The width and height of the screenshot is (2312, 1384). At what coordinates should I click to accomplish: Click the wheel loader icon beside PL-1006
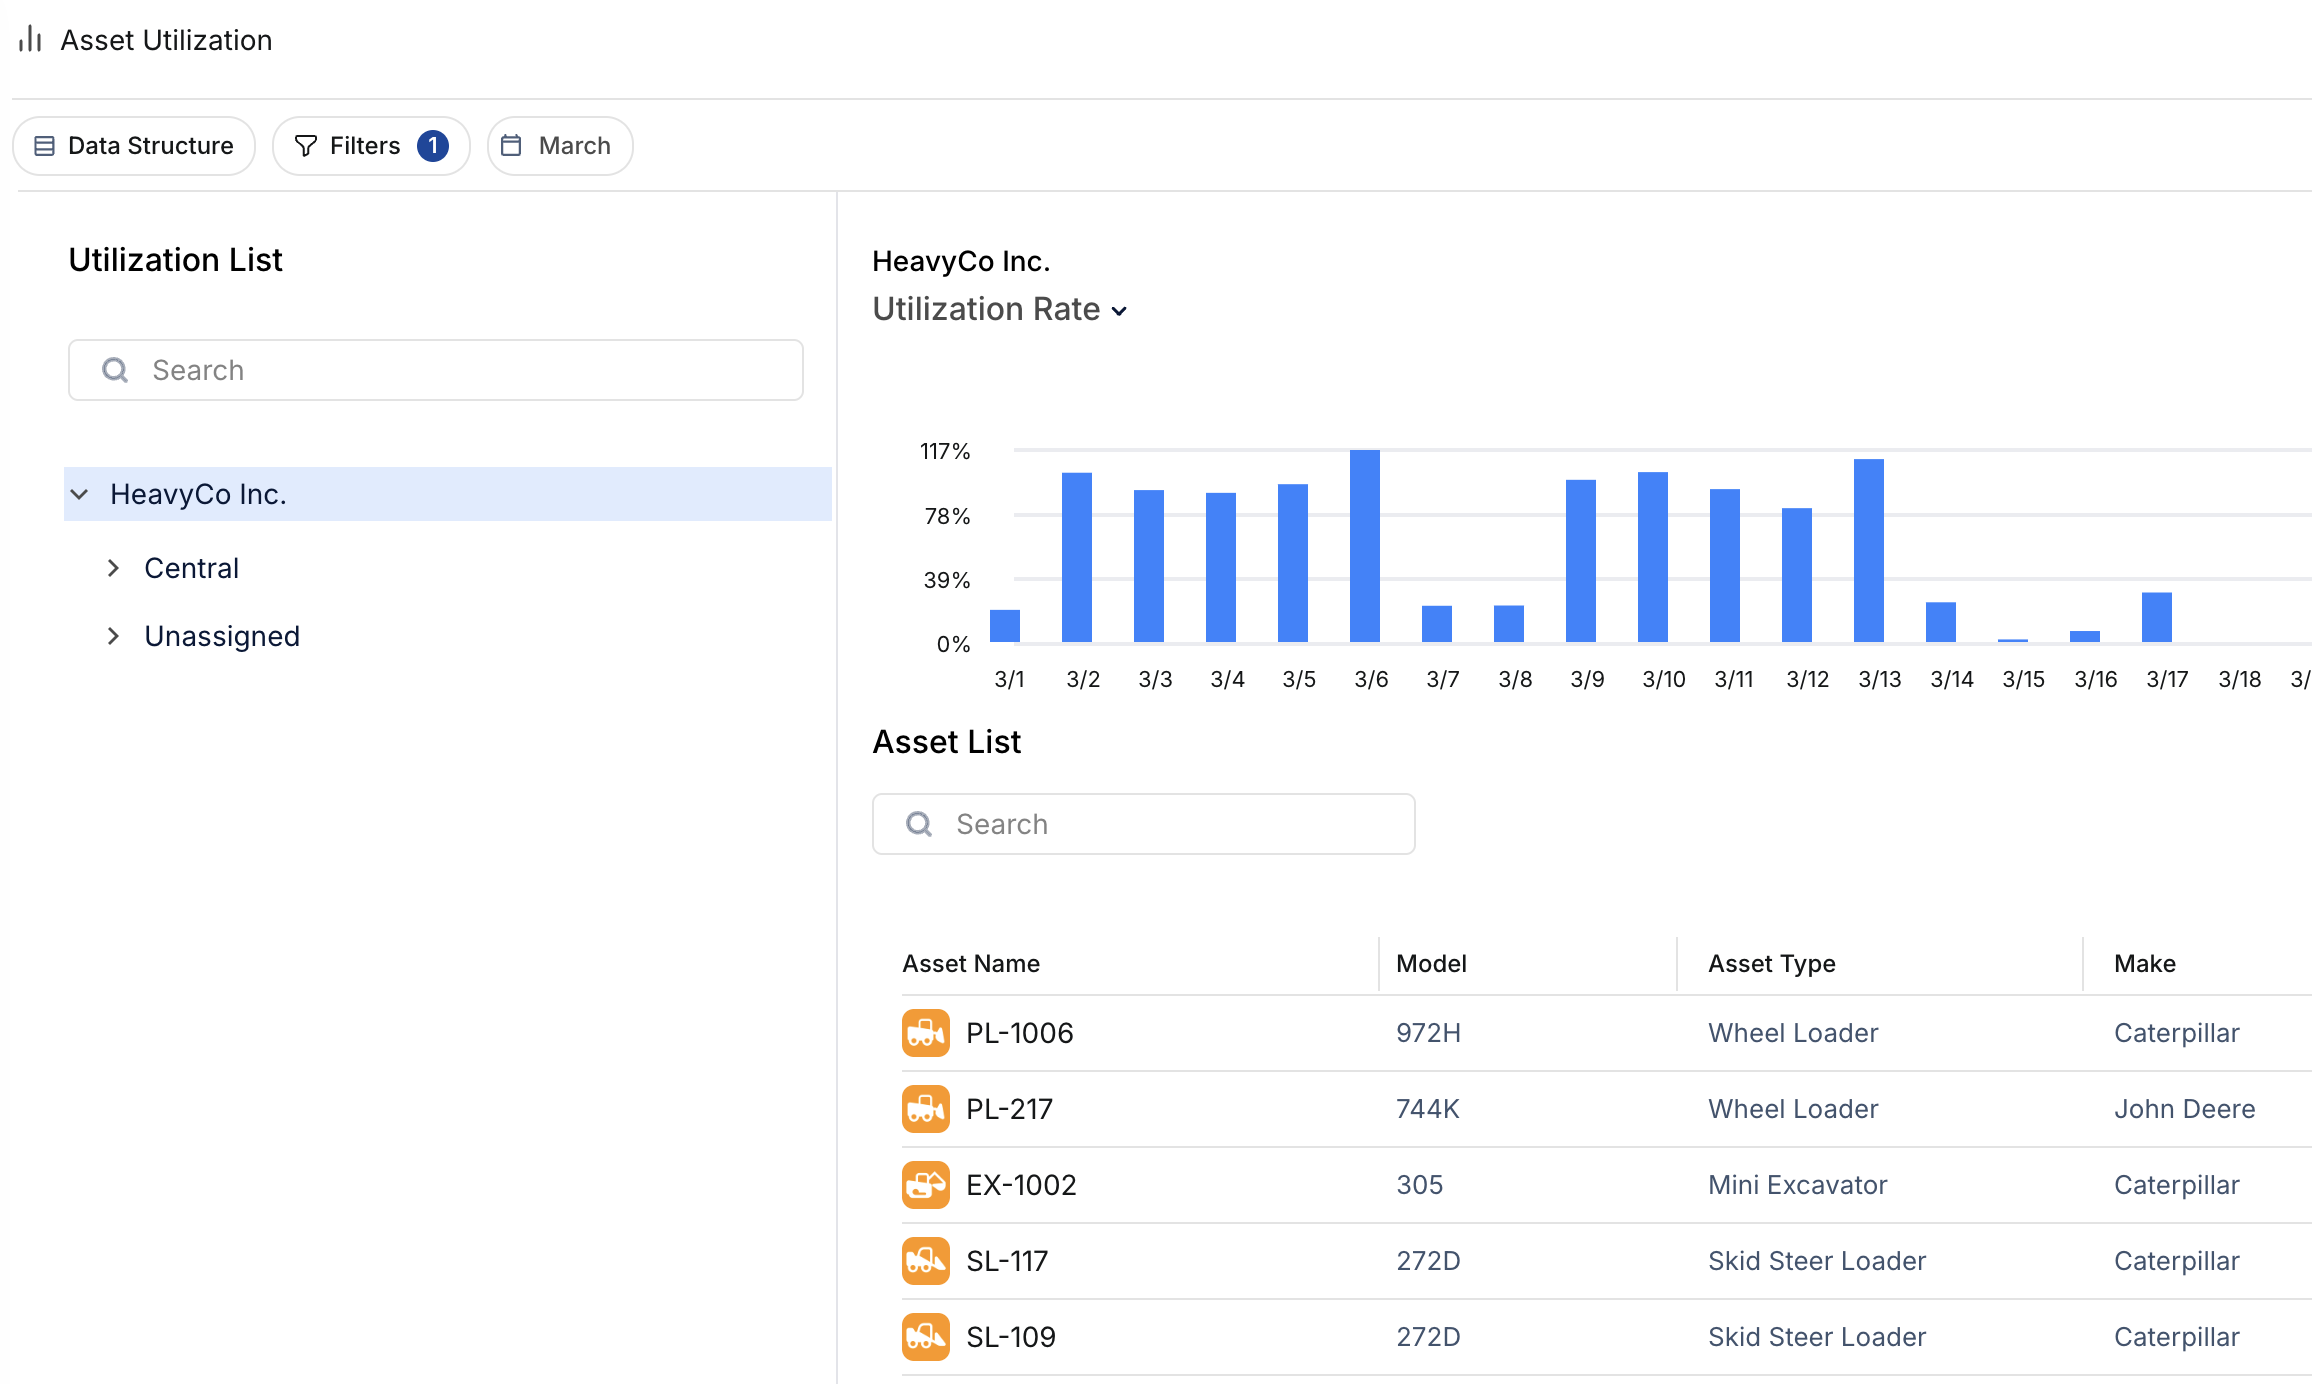925,1033
